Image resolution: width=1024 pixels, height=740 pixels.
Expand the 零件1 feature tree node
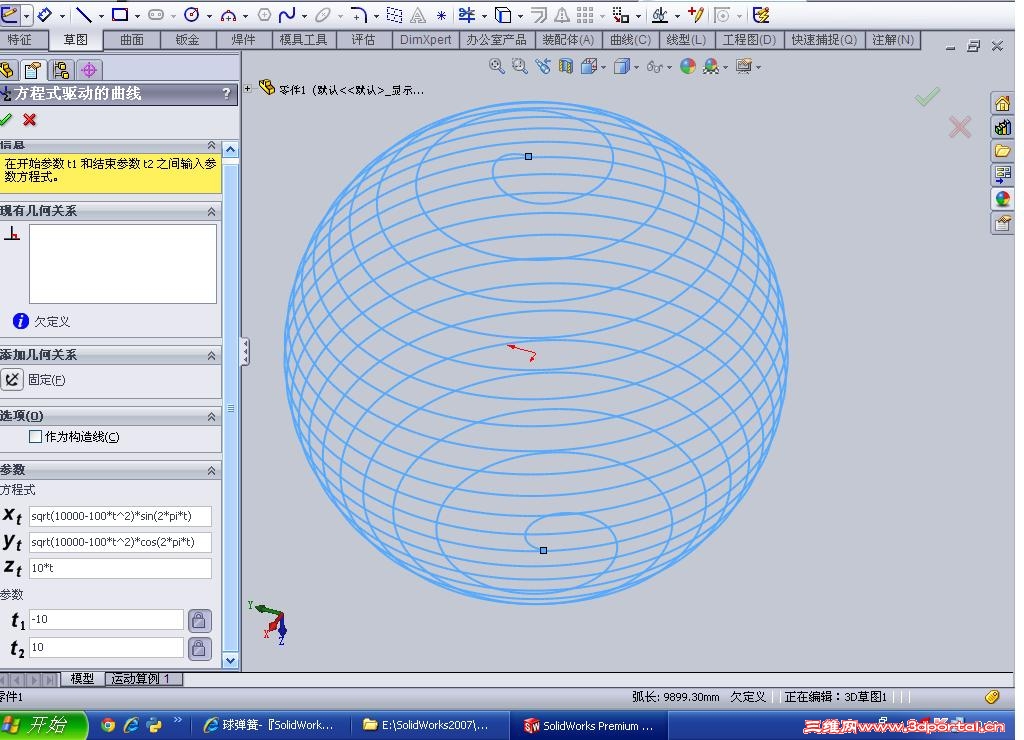point(248,89)
